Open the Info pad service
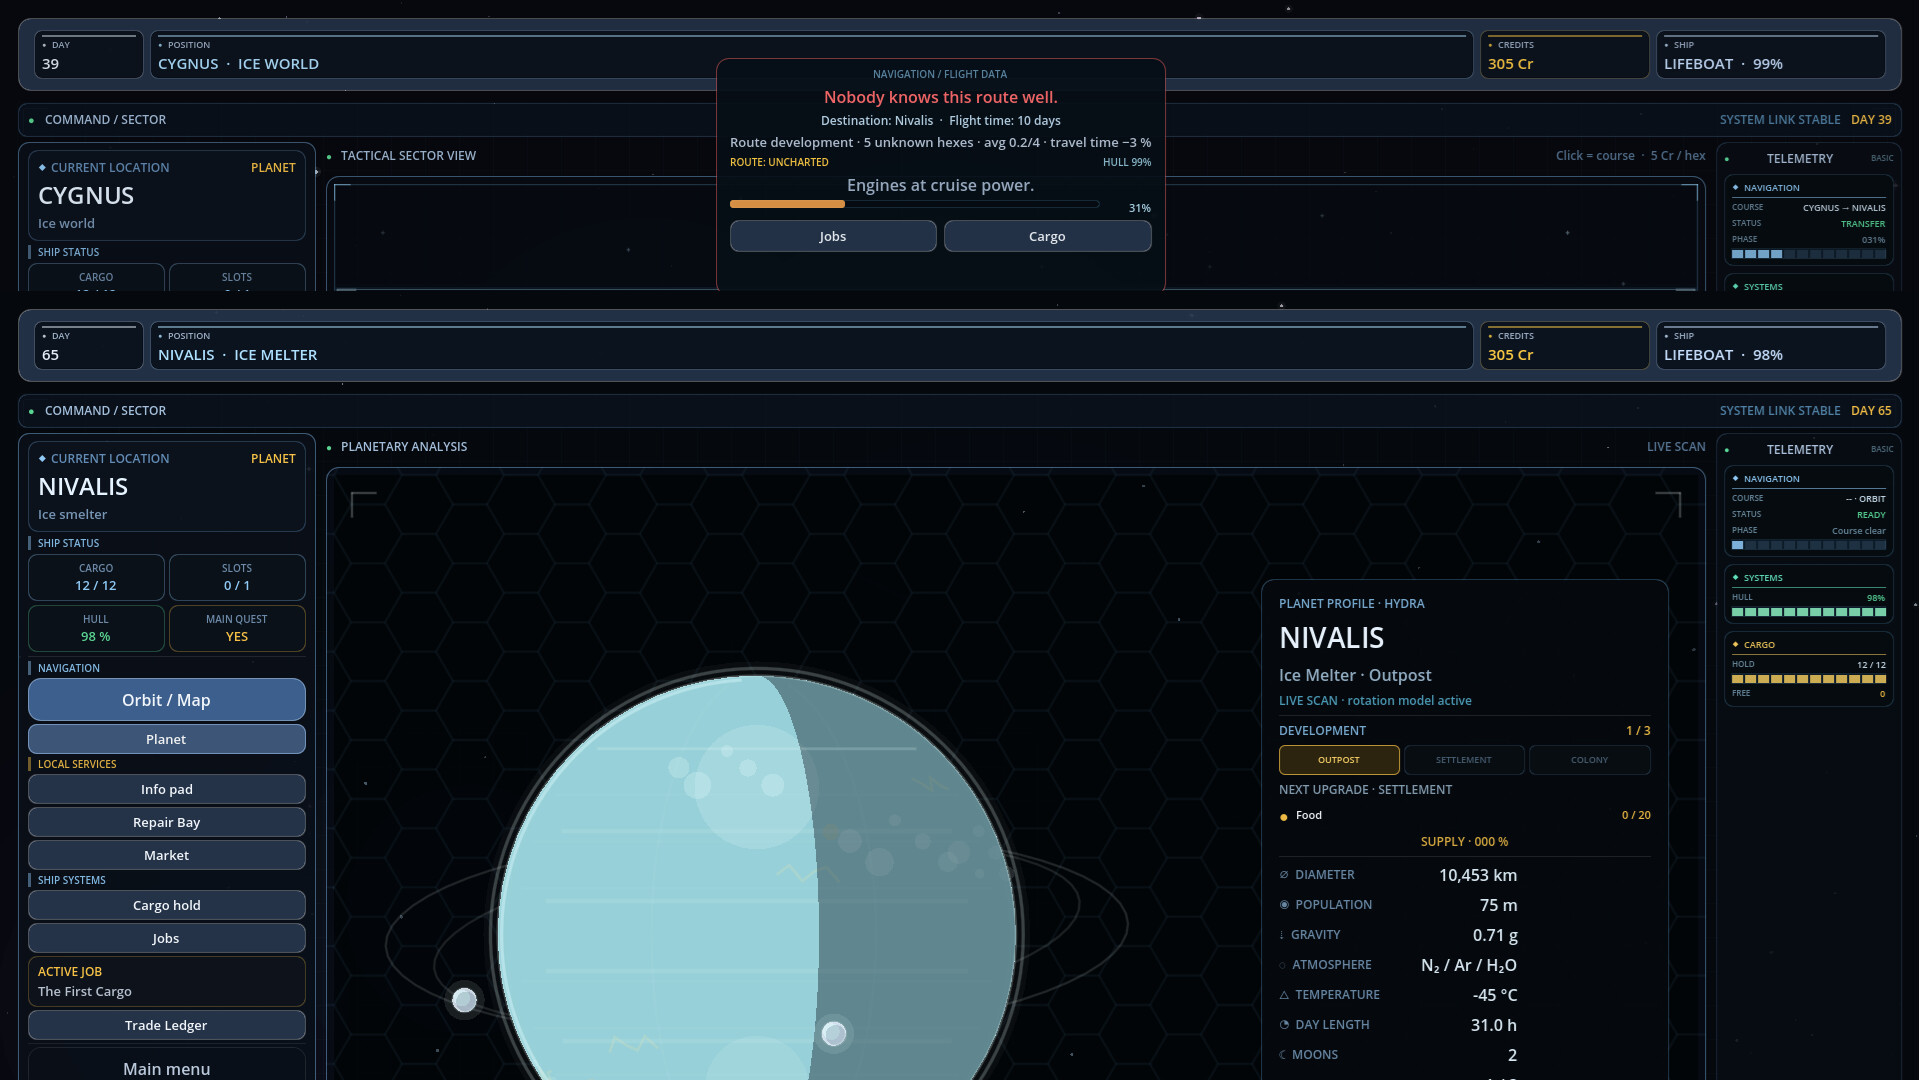Viewport: 1920px width, 1080px height. click(x=166, y=789)
